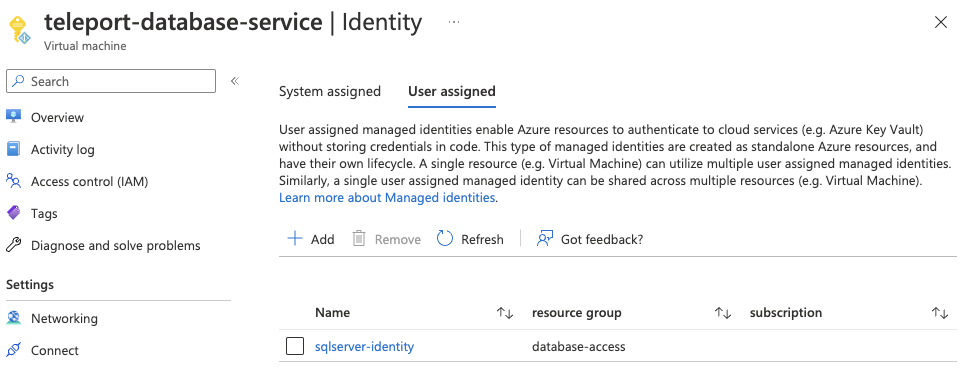
Task: Click the teleport-database-service title text
Action: (x=183, y=22)
